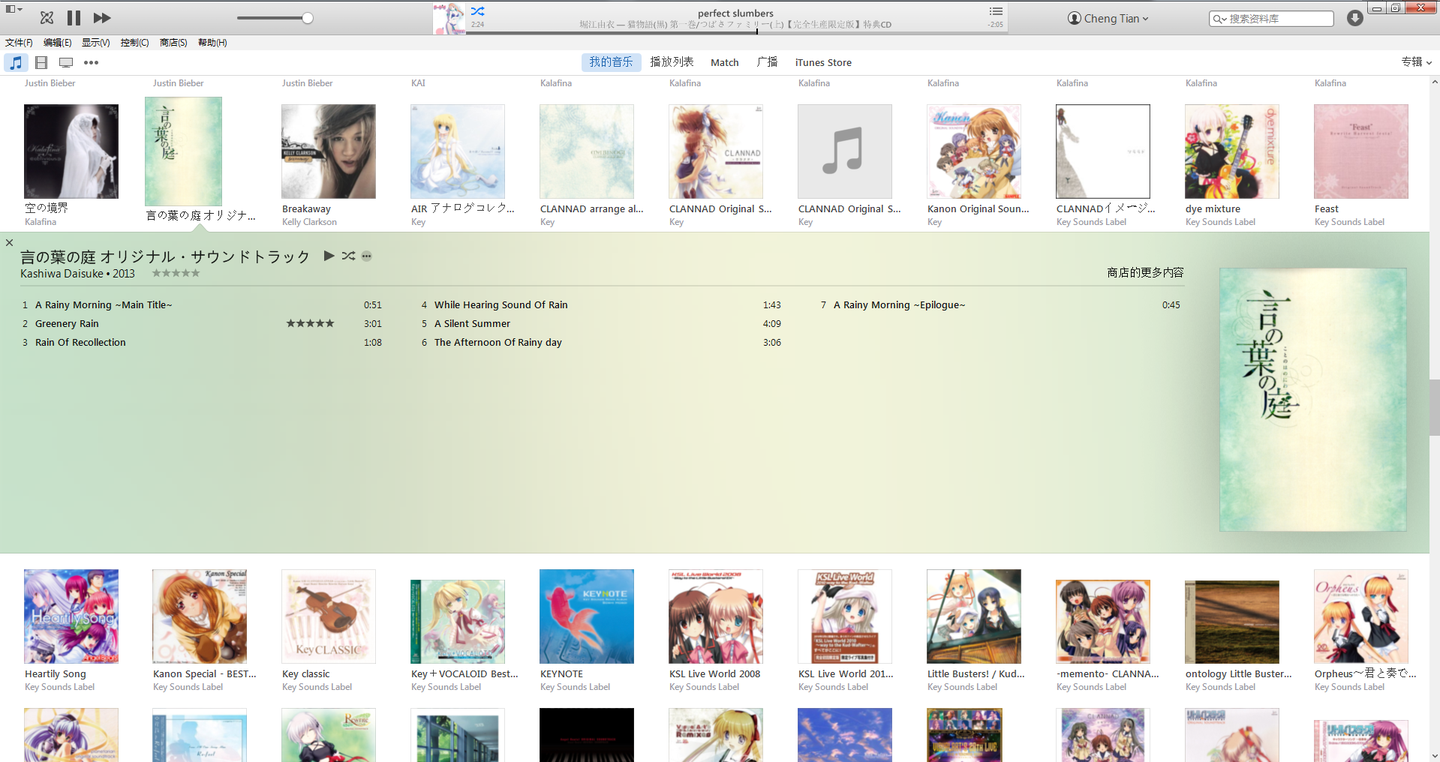Open the 文件(F) menu
Screen dimensions: 1440x762
pyautogui.click(x=19, y=43)
